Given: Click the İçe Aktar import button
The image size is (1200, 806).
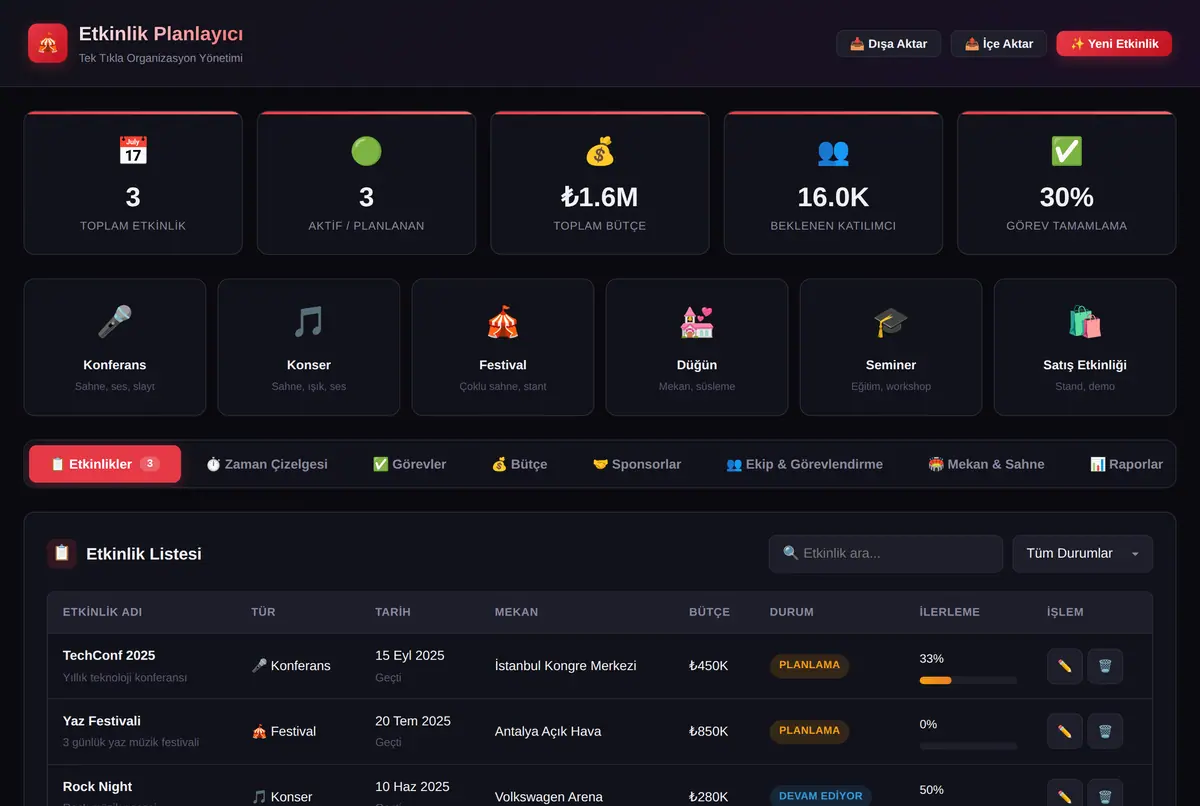Looking at the screenshot, I should (999, 44).
